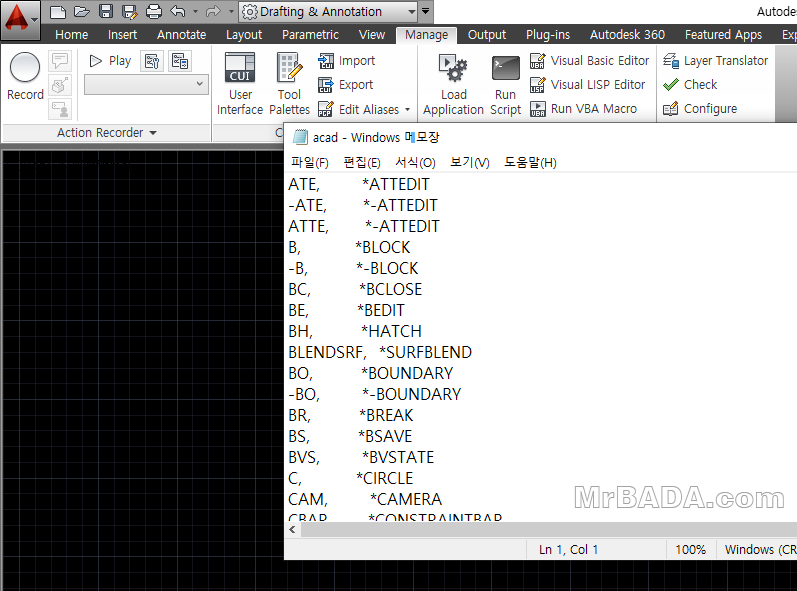Click the Notepad horizontal scrollbar left arrow

click(292, 530)
